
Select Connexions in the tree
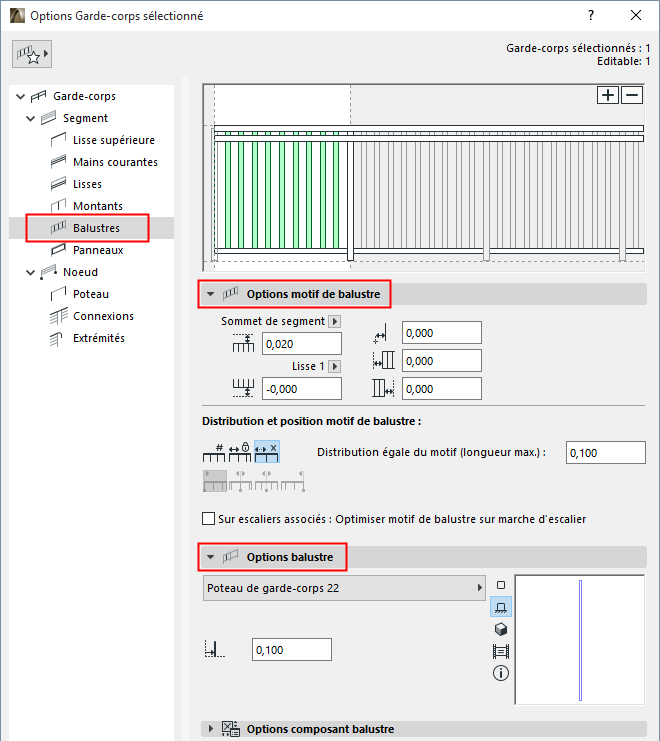(103, 316)
